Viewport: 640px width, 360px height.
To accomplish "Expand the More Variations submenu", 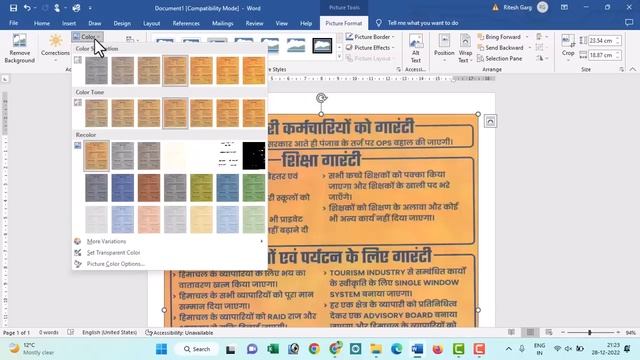I will 169,241.
